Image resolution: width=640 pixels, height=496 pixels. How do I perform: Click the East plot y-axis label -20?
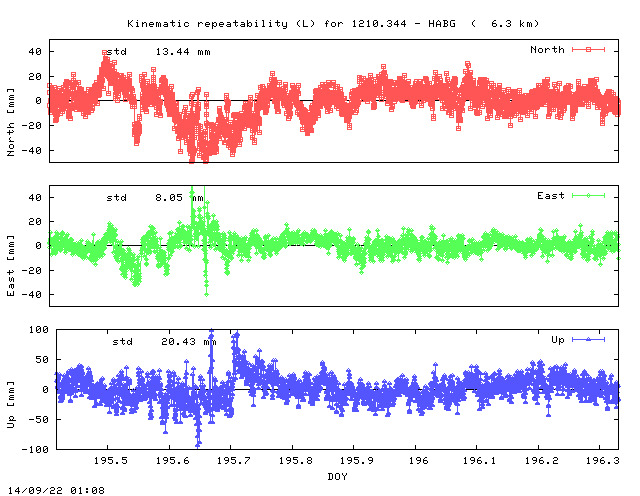click(x=32, y=270)
